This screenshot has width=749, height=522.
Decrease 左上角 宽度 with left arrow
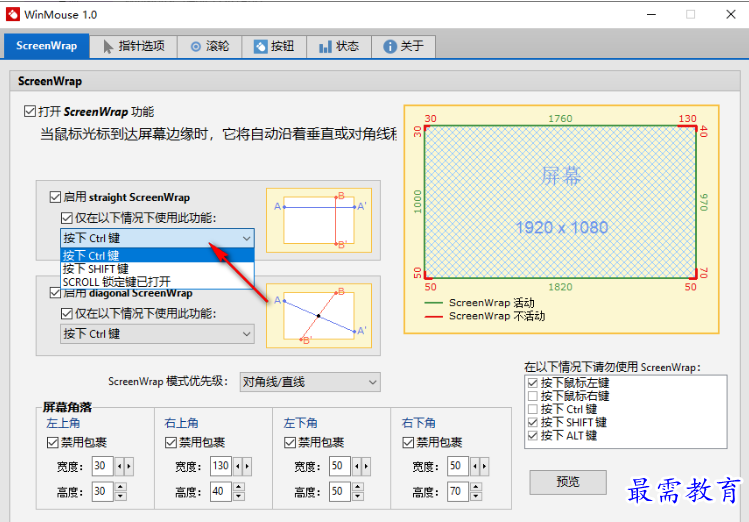119,466
